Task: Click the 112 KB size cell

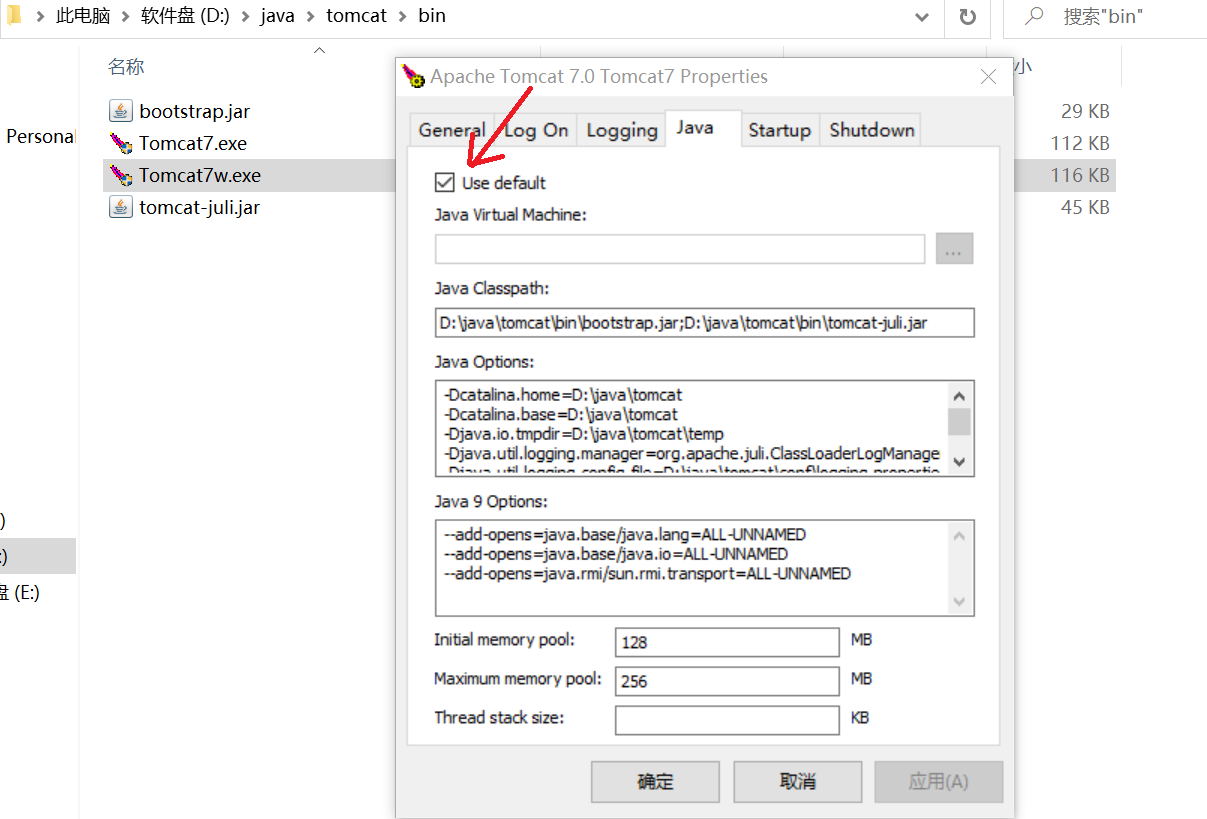Action: click(1080, 143)
